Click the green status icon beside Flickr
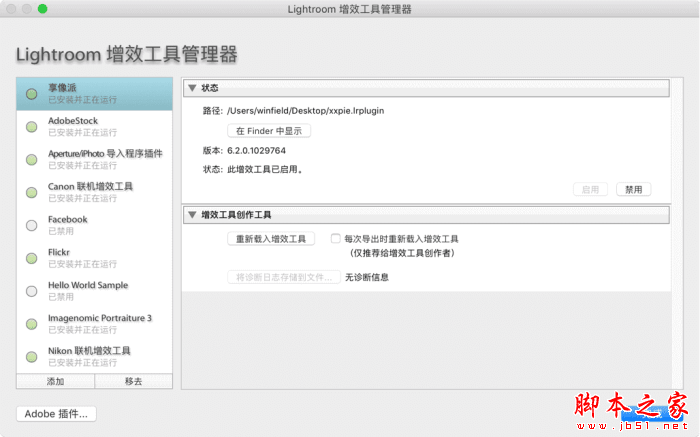Viewport: 700px width, 437px height. (32, 258)
